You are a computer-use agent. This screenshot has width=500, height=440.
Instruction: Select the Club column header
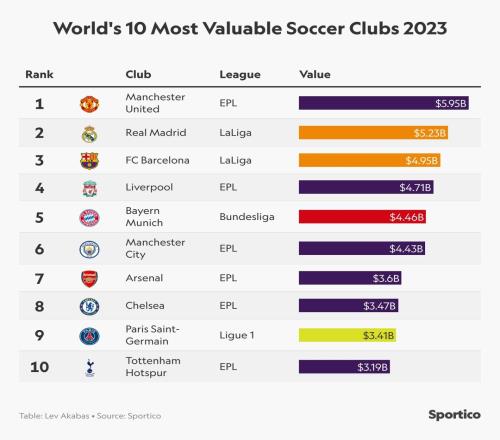[138, 74]
